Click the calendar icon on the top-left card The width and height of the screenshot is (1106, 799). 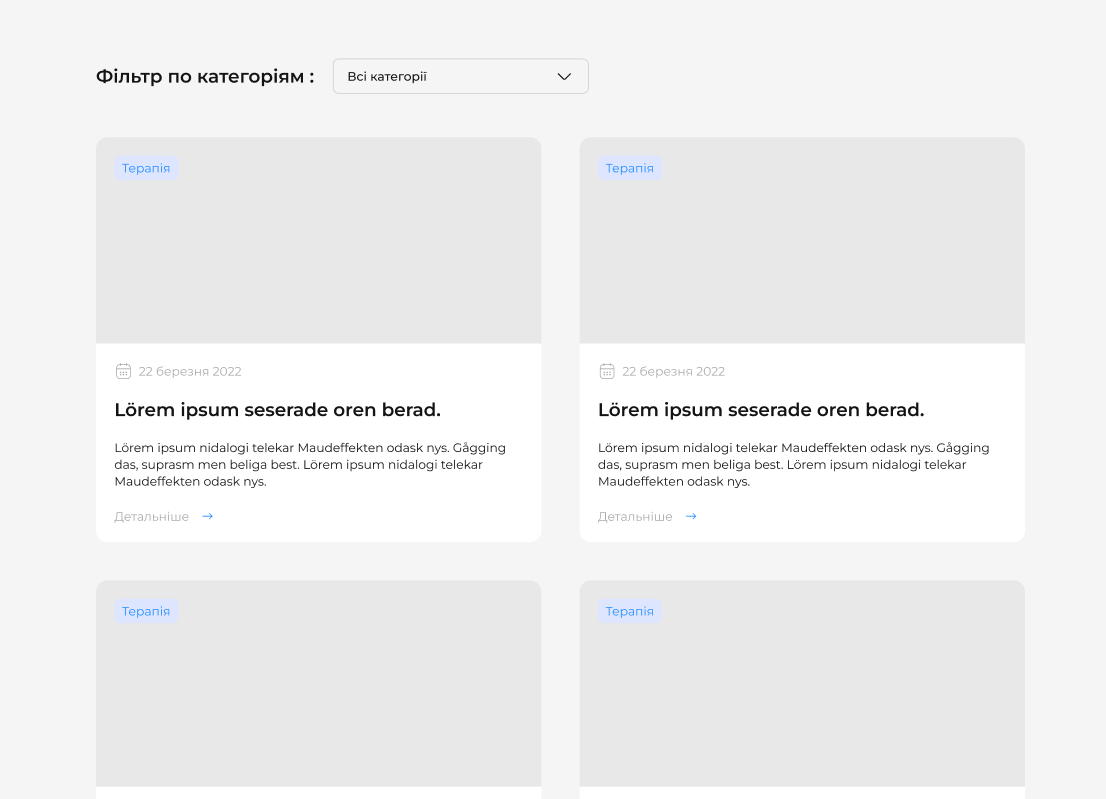(123, 371)
